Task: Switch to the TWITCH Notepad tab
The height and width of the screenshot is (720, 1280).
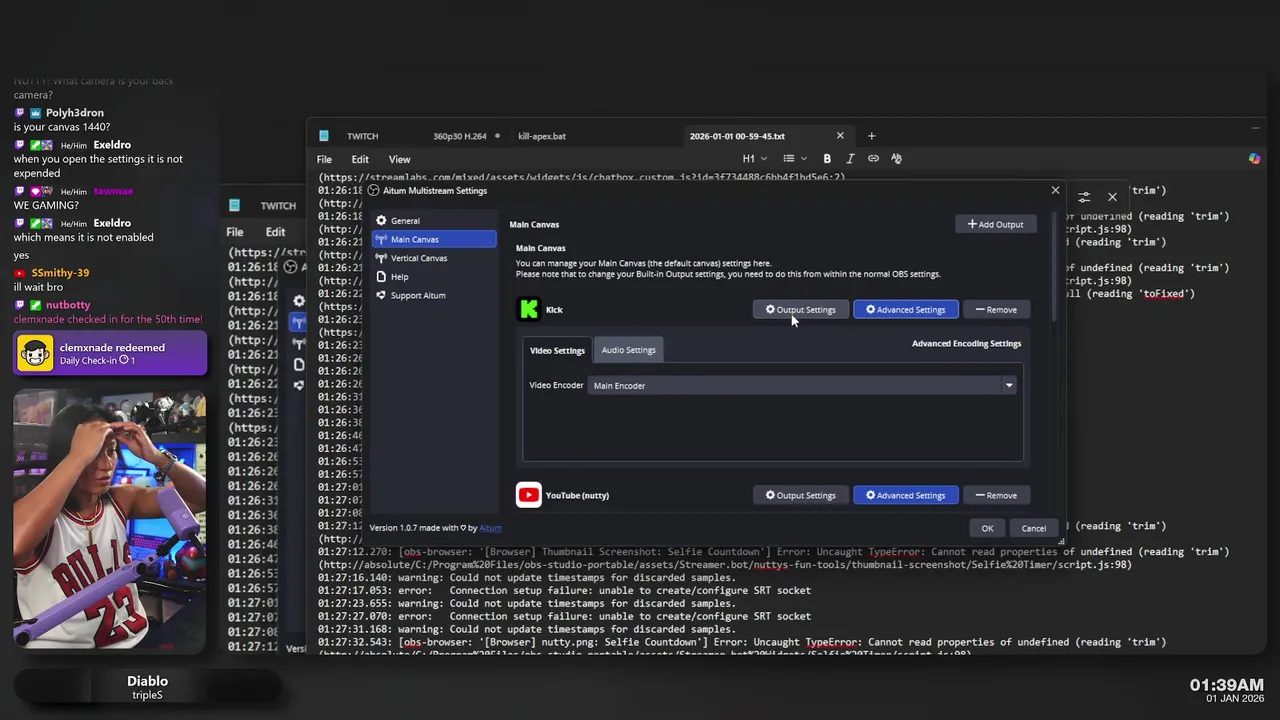Action: pos(362,136)
